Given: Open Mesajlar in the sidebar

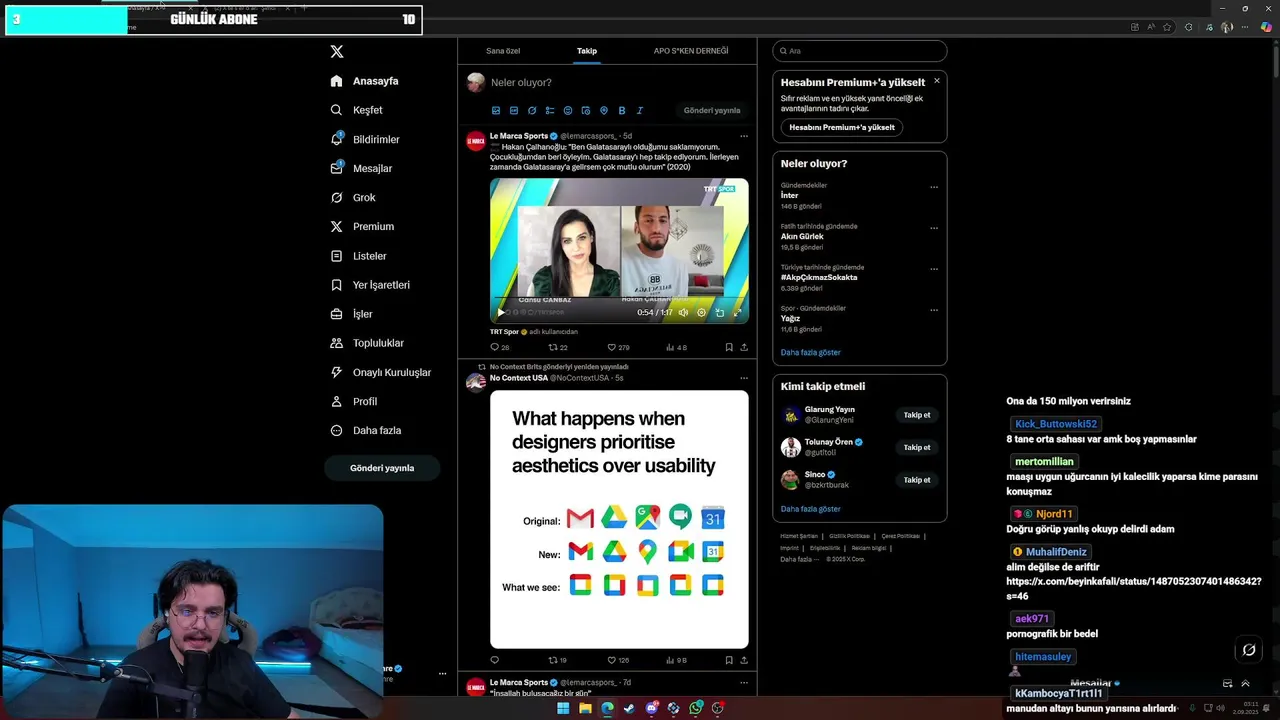Looking at the screenshot, I should tap(361, 168).
